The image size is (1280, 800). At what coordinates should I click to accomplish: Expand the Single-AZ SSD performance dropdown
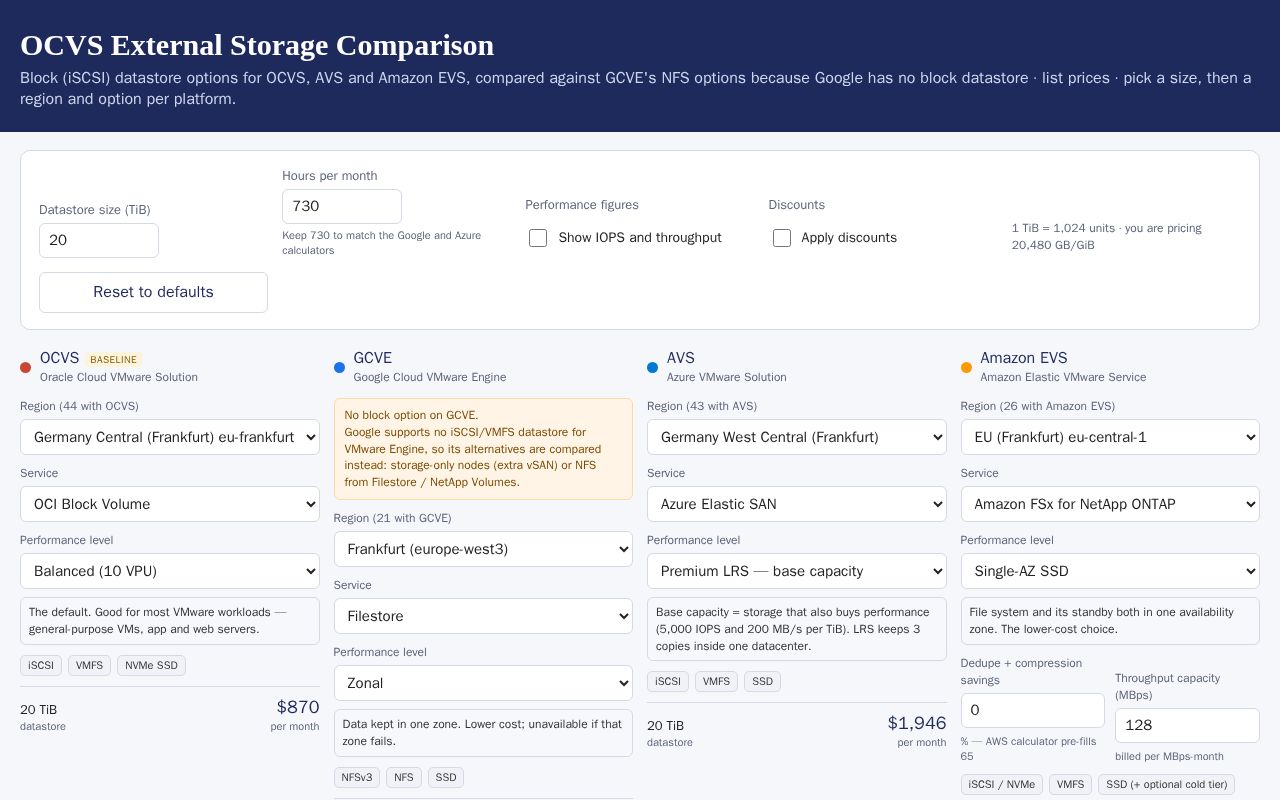point(1110,571)
